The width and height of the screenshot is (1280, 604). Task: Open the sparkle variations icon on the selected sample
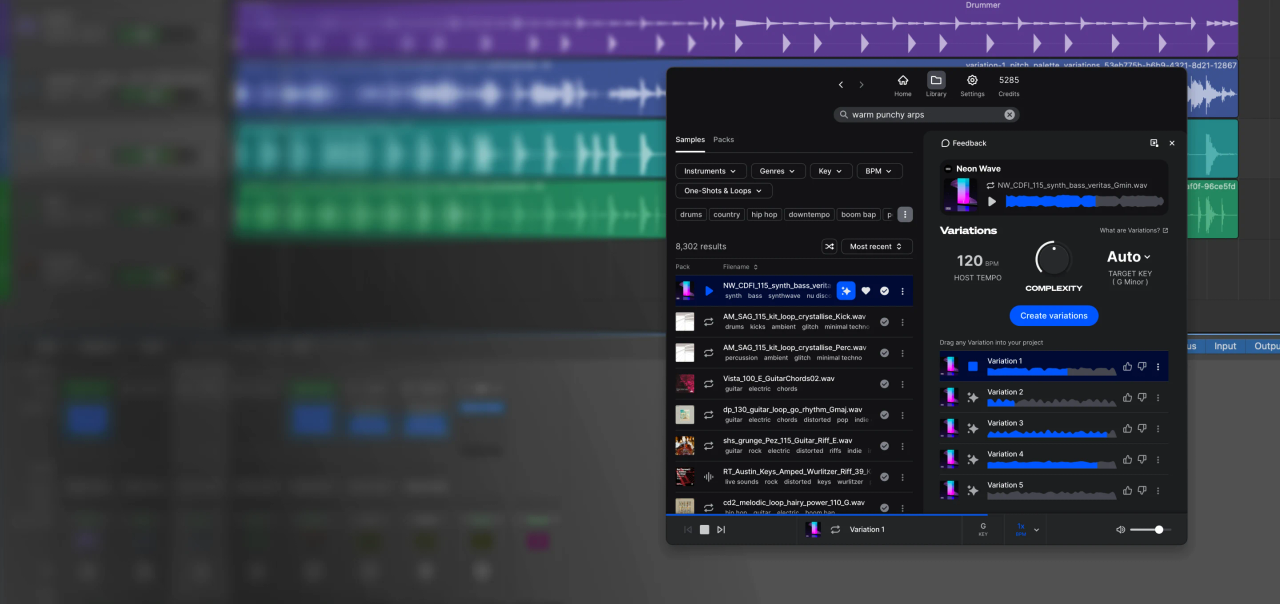click(x=846, y=290)
